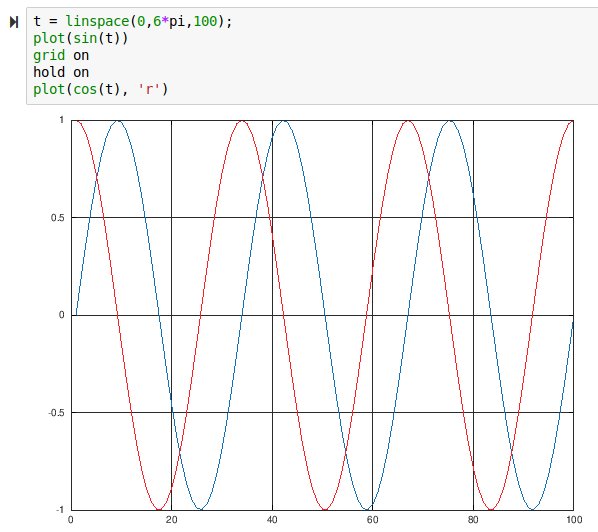Click the y-axis tick label -1
This screenshot has height=532, width=598.
coord(60,510)
